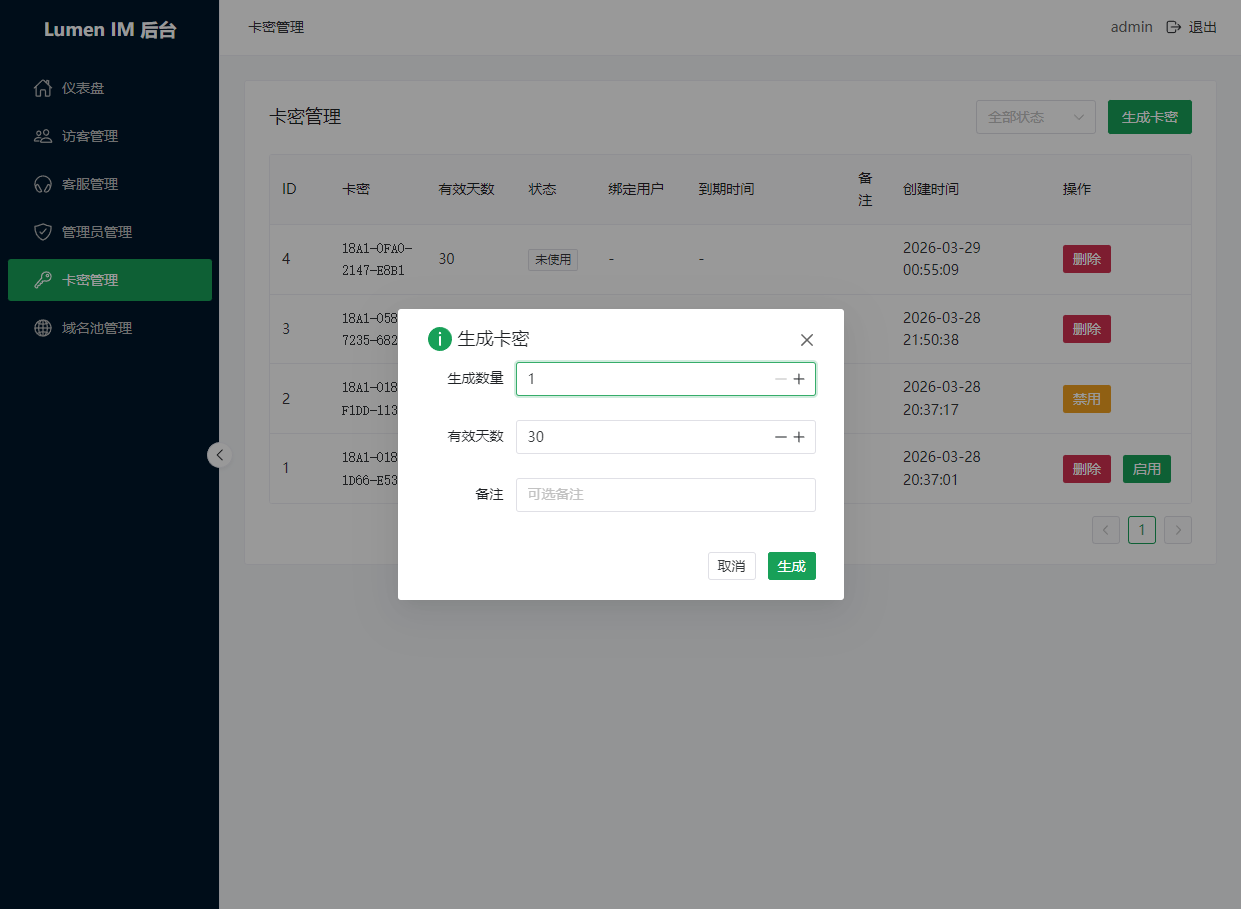Click the Lumen IM 后台 logo title

click(x=110, y=30)
